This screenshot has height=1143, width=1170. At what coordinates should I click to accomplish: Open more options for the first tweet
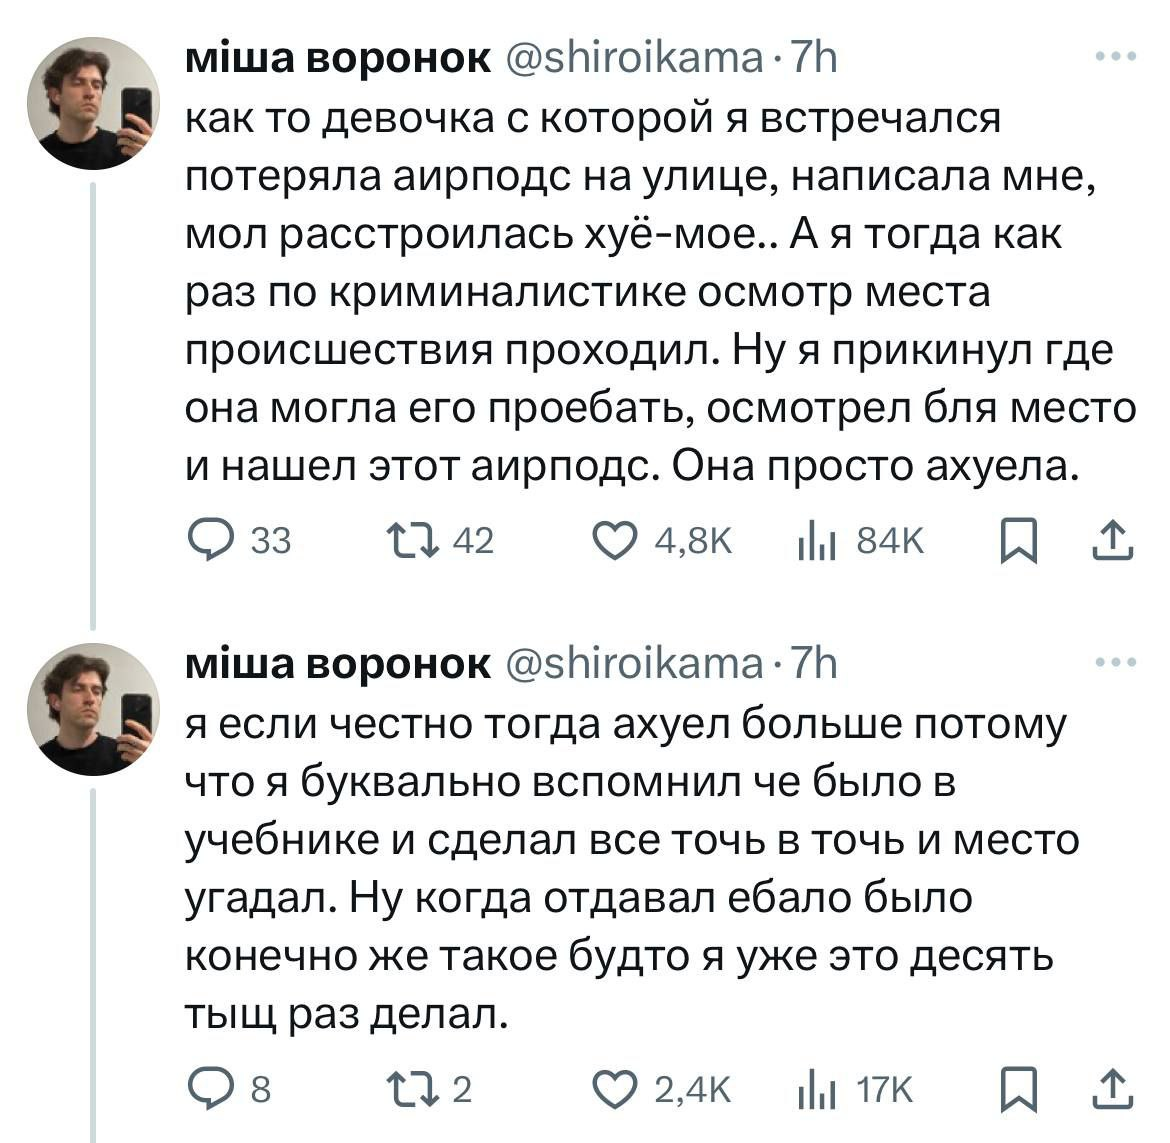1115,57
